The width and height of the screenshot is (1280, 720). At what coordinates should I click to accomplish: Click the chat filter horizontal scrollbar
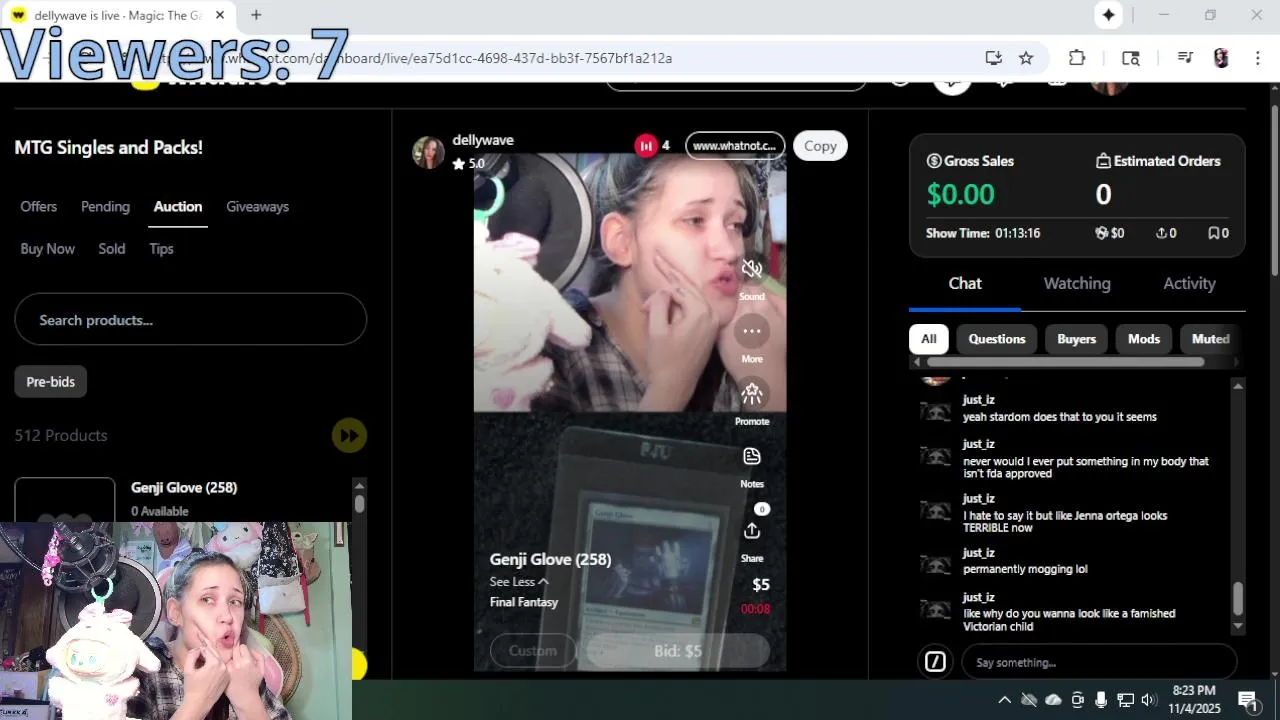click(x=1065, y=362)
